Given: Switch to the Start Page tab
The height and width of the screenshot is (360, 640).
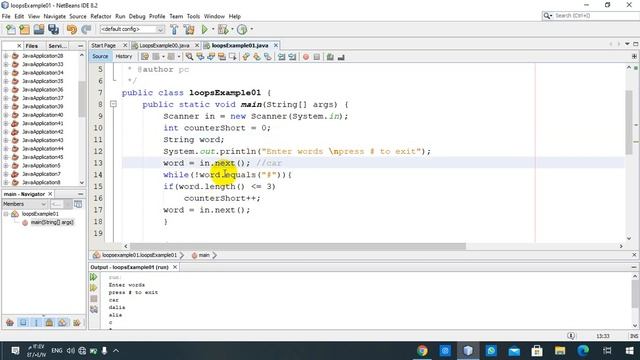Looking at the screenshot, I should pyautogui.click(x=104, y=45).
